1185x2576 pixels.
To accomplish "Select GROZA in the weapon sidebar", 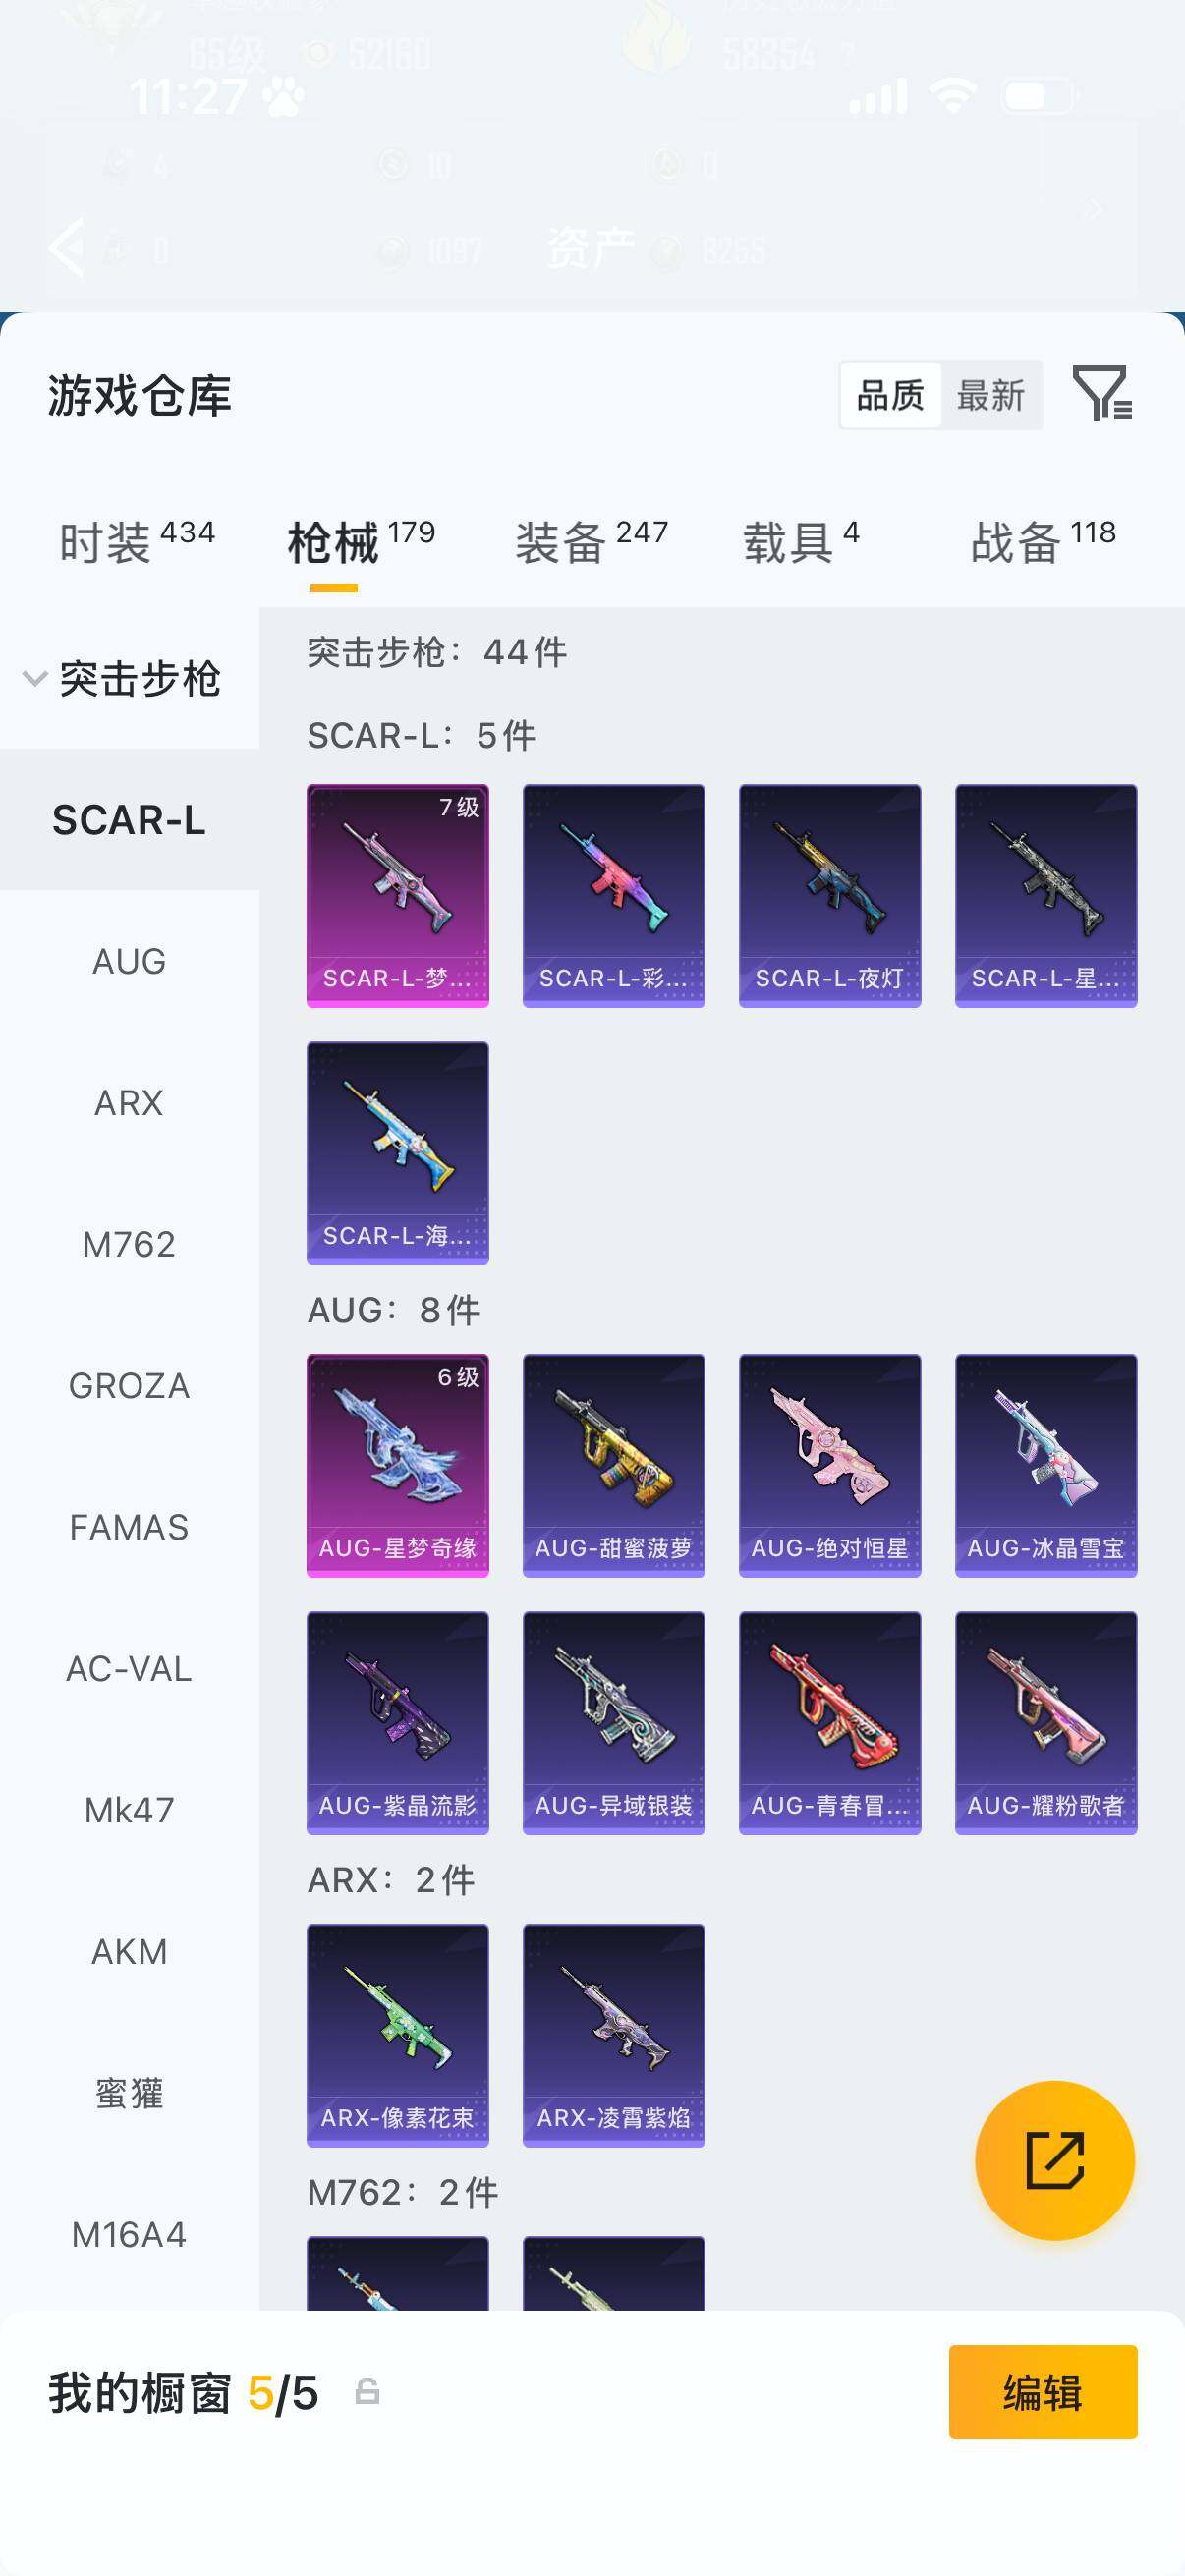I will [x=129, y=1386].
